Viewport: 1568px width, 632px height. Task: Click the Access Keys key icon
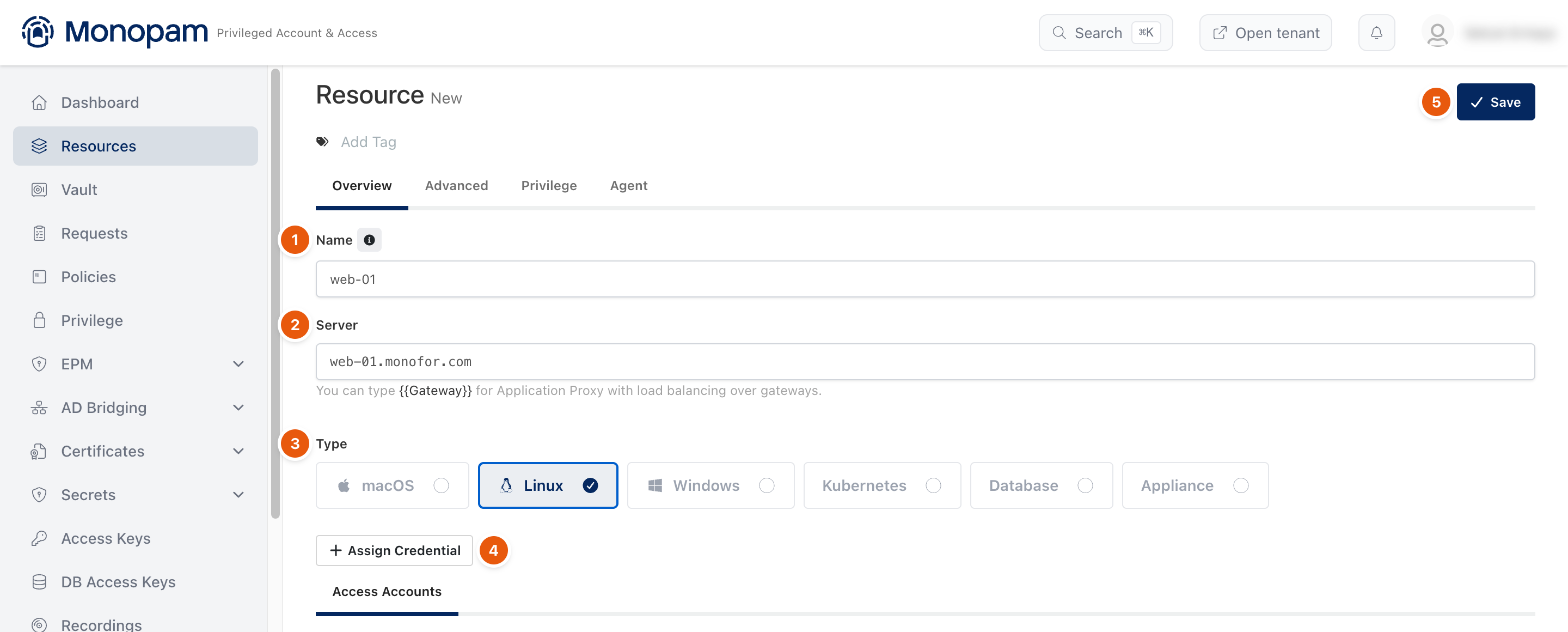(39, 539)
